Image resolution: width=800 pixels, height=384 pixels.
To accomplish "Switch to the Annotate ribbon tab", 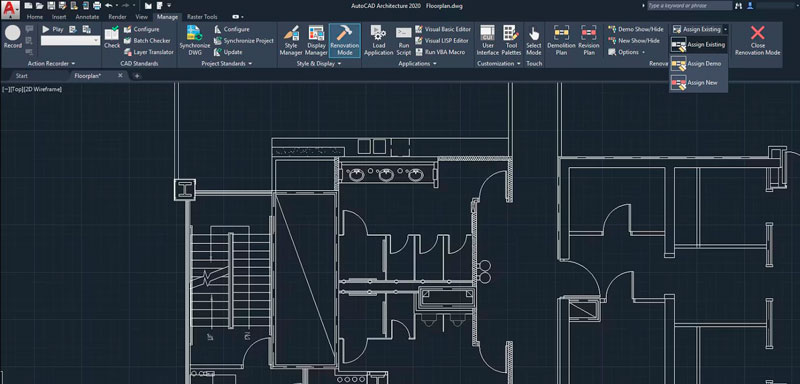I will tap(87, 17).
